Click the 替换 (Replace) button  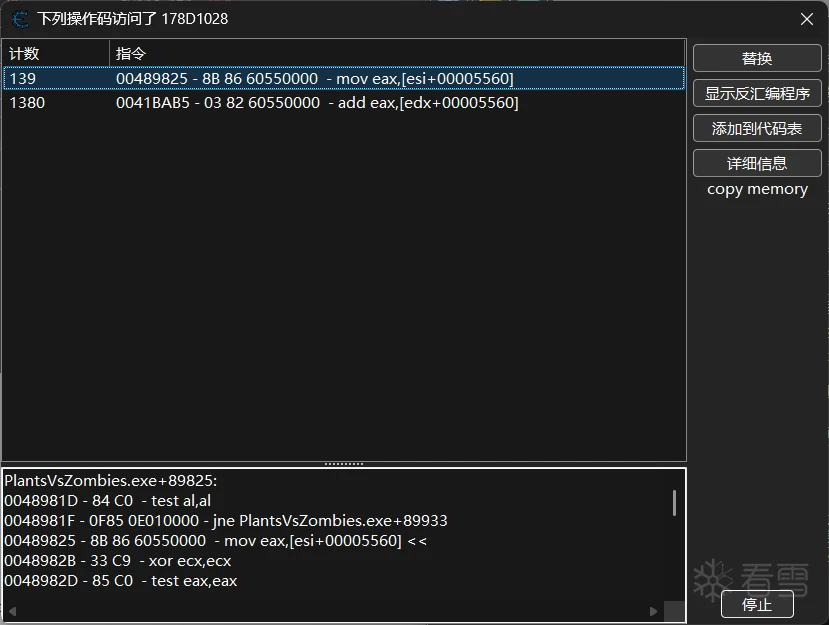(757, 58)
